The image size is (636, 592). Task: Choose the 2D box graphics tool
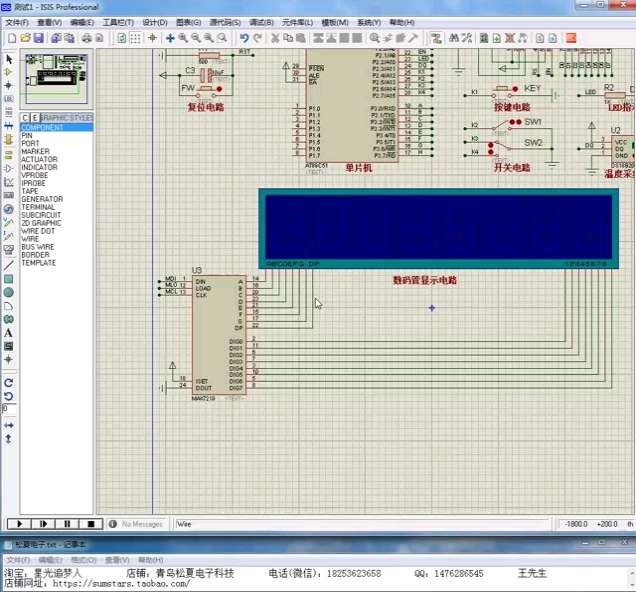pyautogui.click(x=9, y=279)
